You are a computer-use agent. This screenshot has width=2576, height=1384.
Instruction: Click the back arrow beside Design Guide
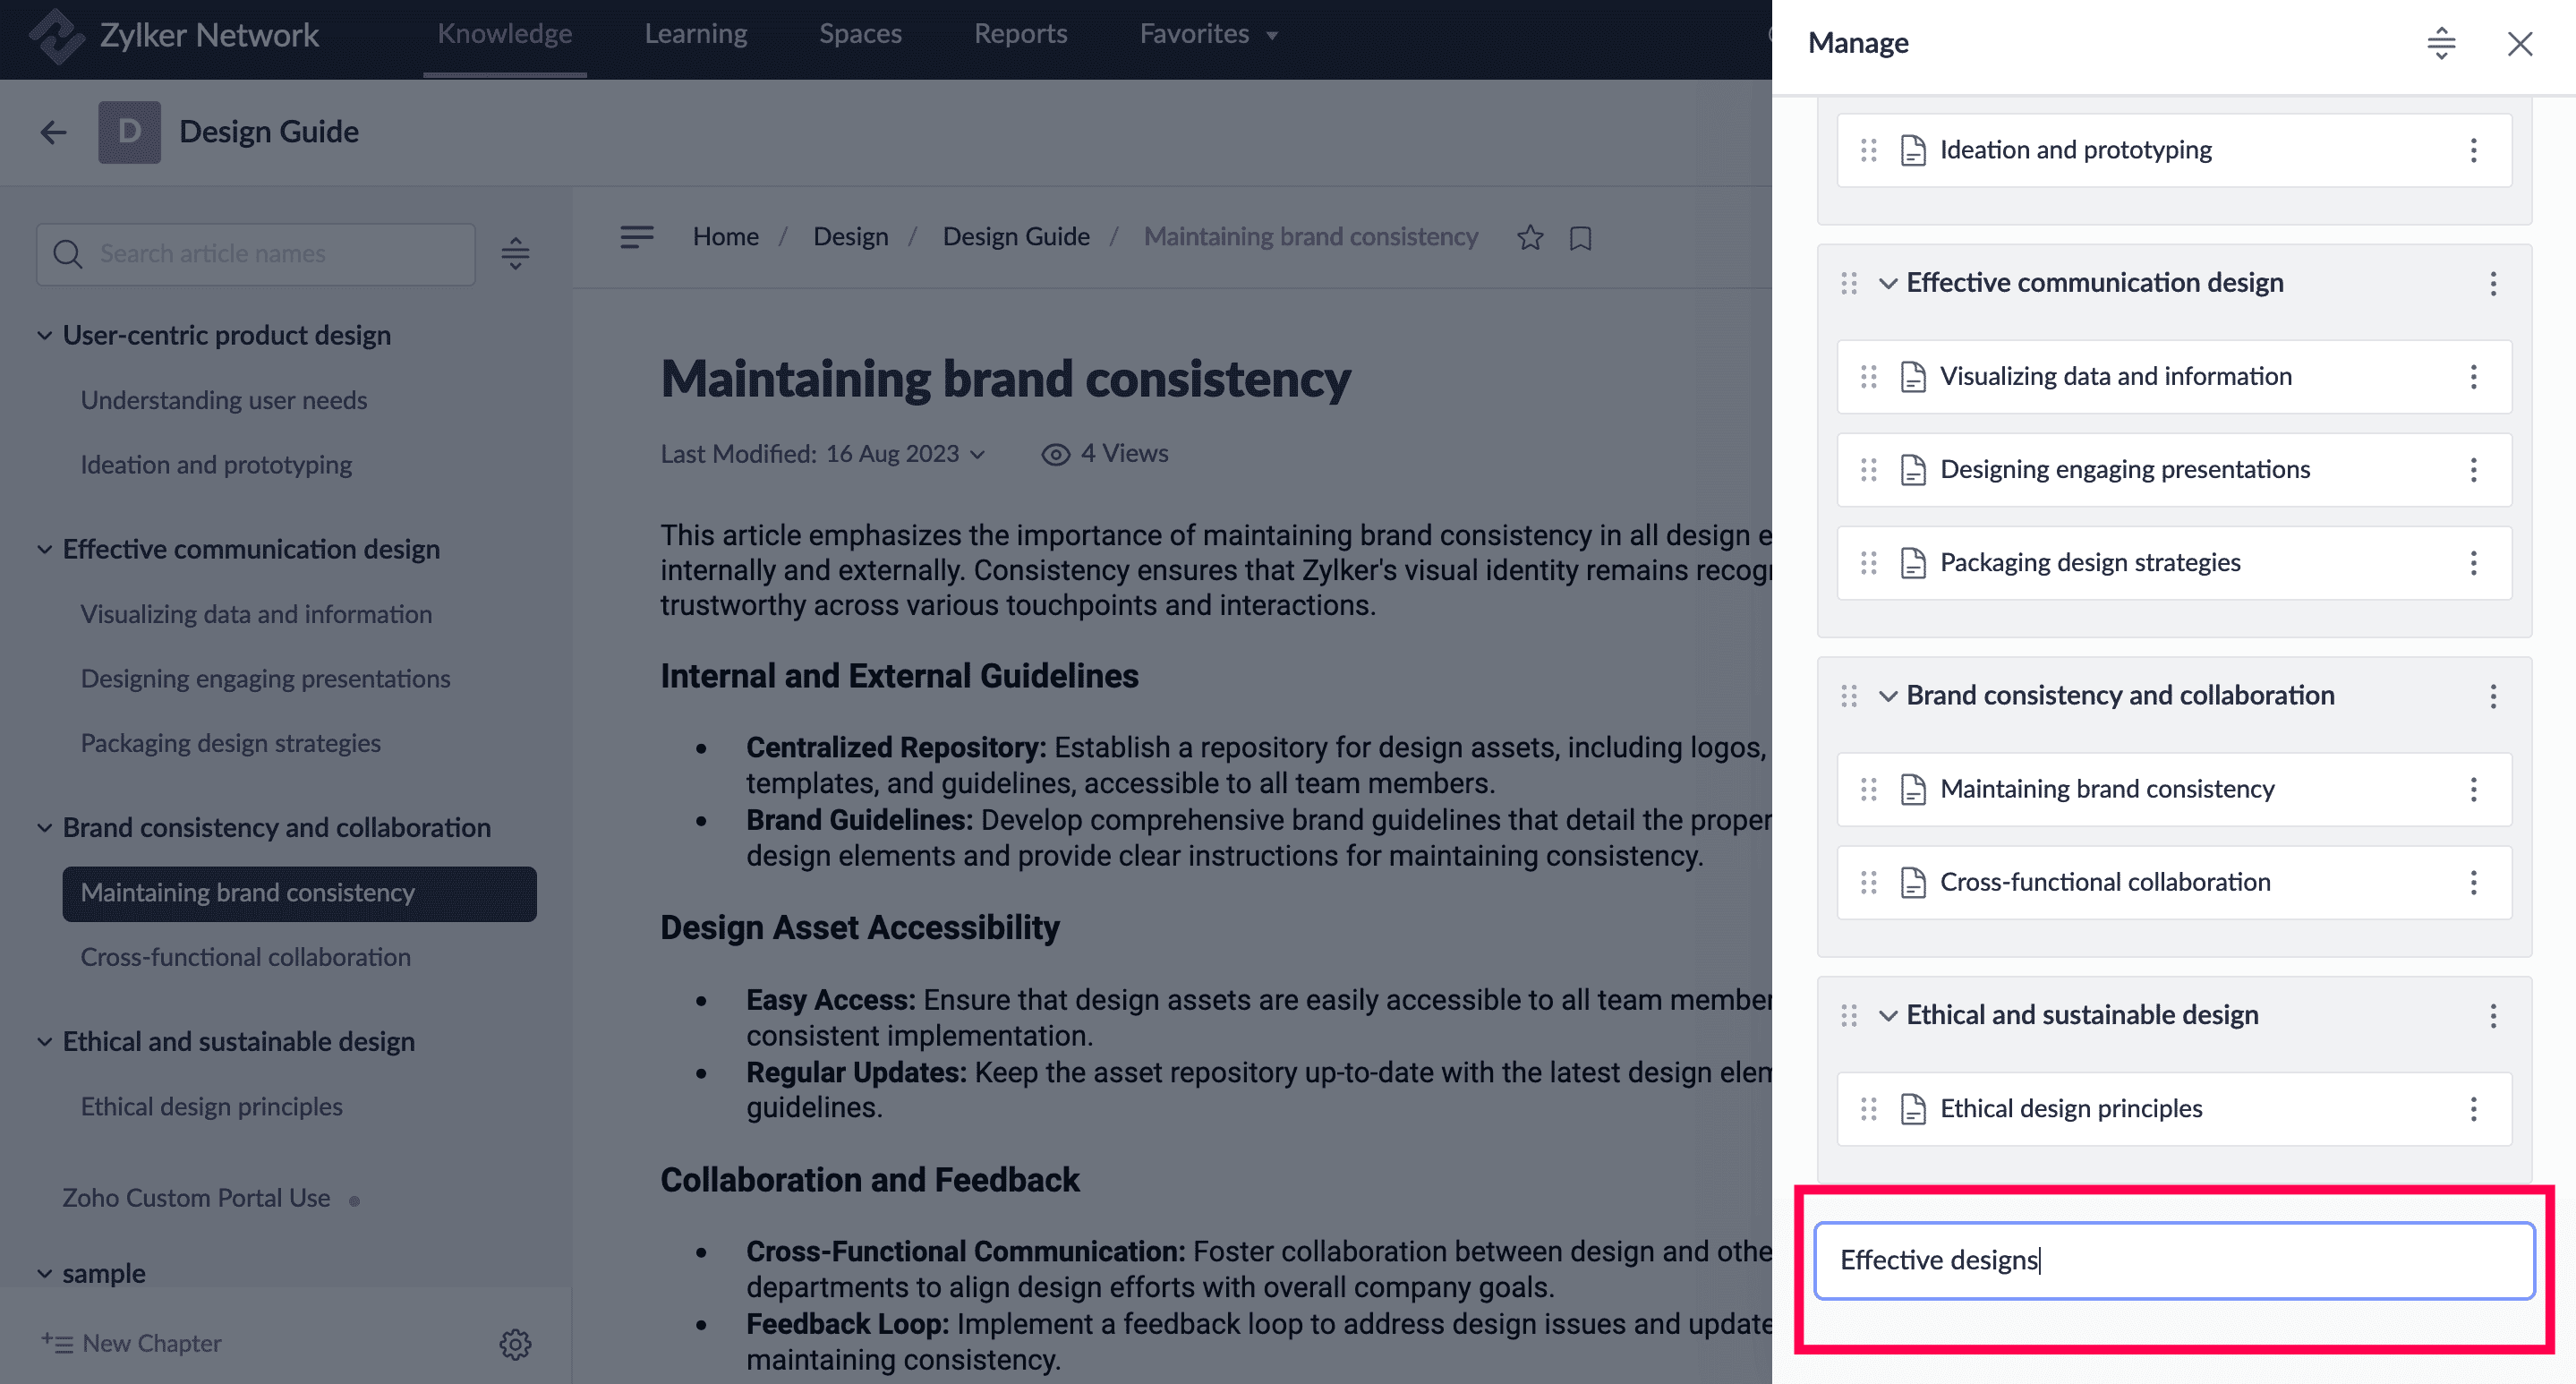[x=54, y=132]
